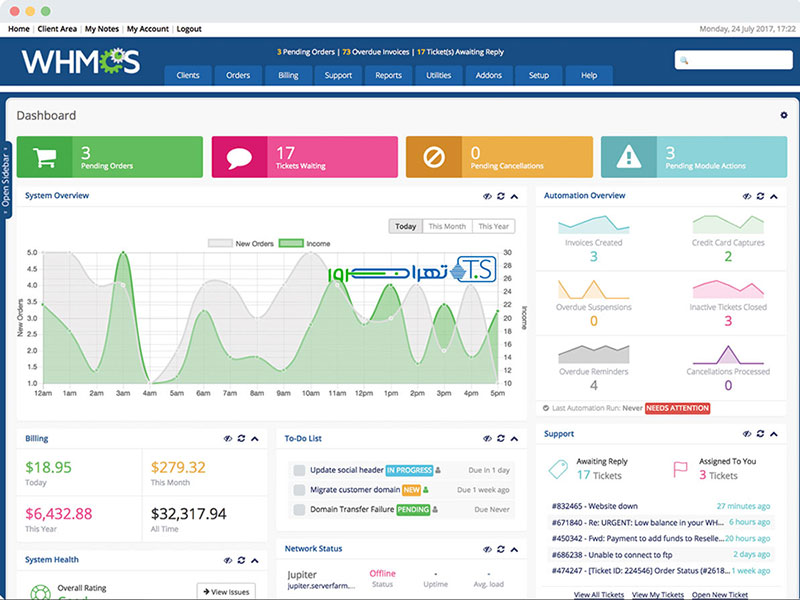The height and width of the screenshot is (600, 800).
Task: Click the Pending Cancellations ban icon
Action: point(433,157)
